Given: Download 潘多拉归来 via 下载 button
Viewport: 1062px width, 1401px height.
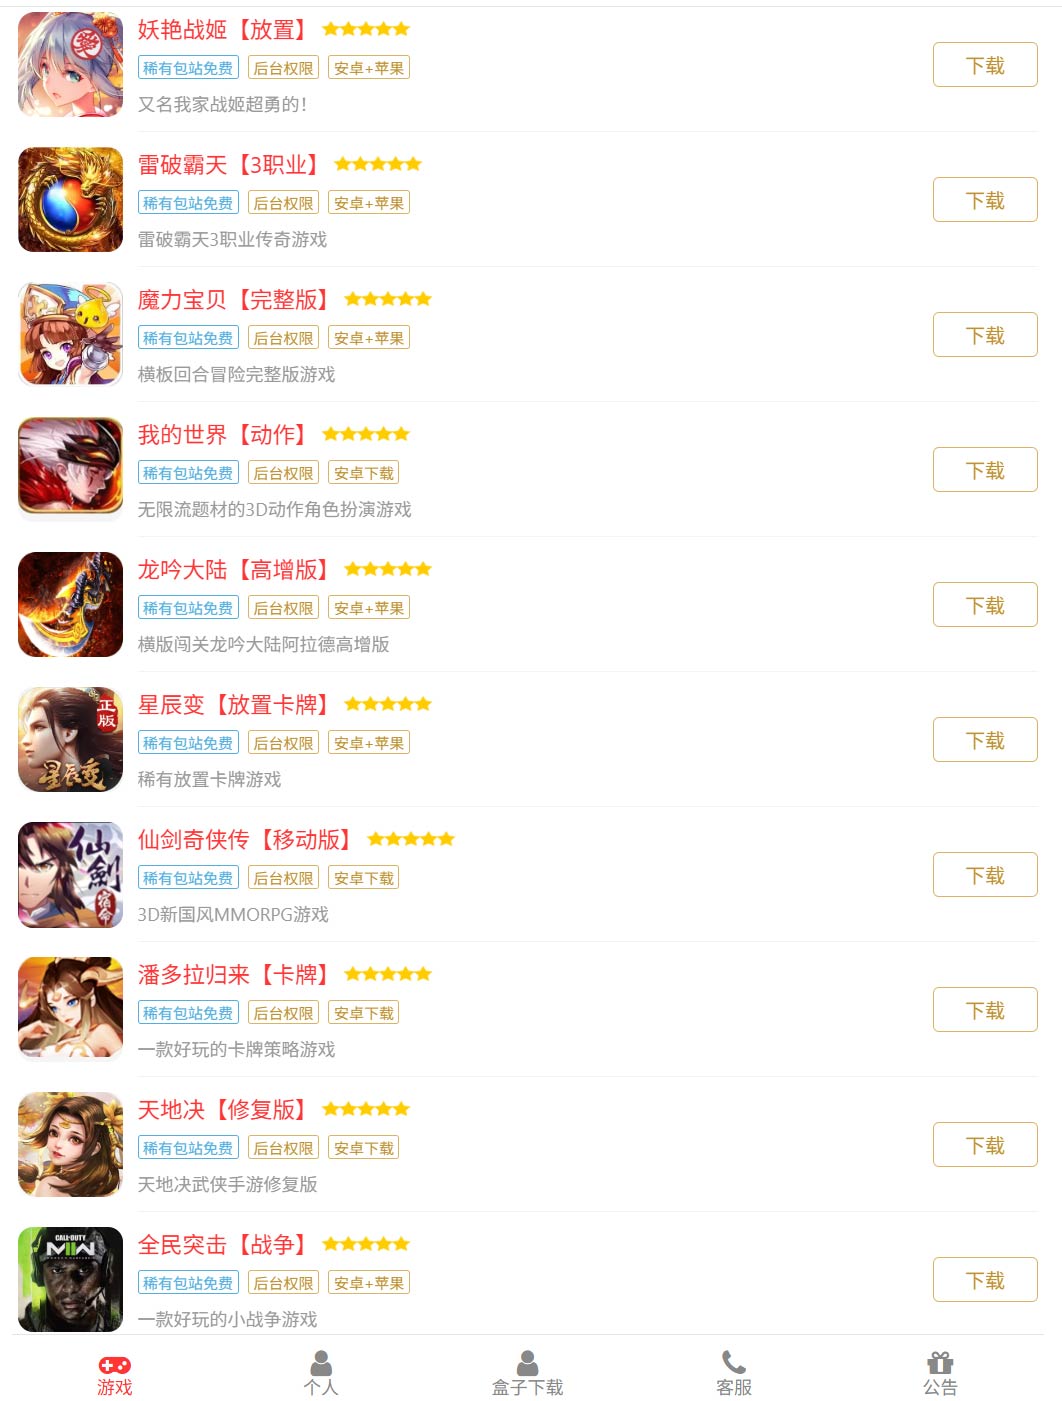Looking at the screenshot, I should (985, 1010).
